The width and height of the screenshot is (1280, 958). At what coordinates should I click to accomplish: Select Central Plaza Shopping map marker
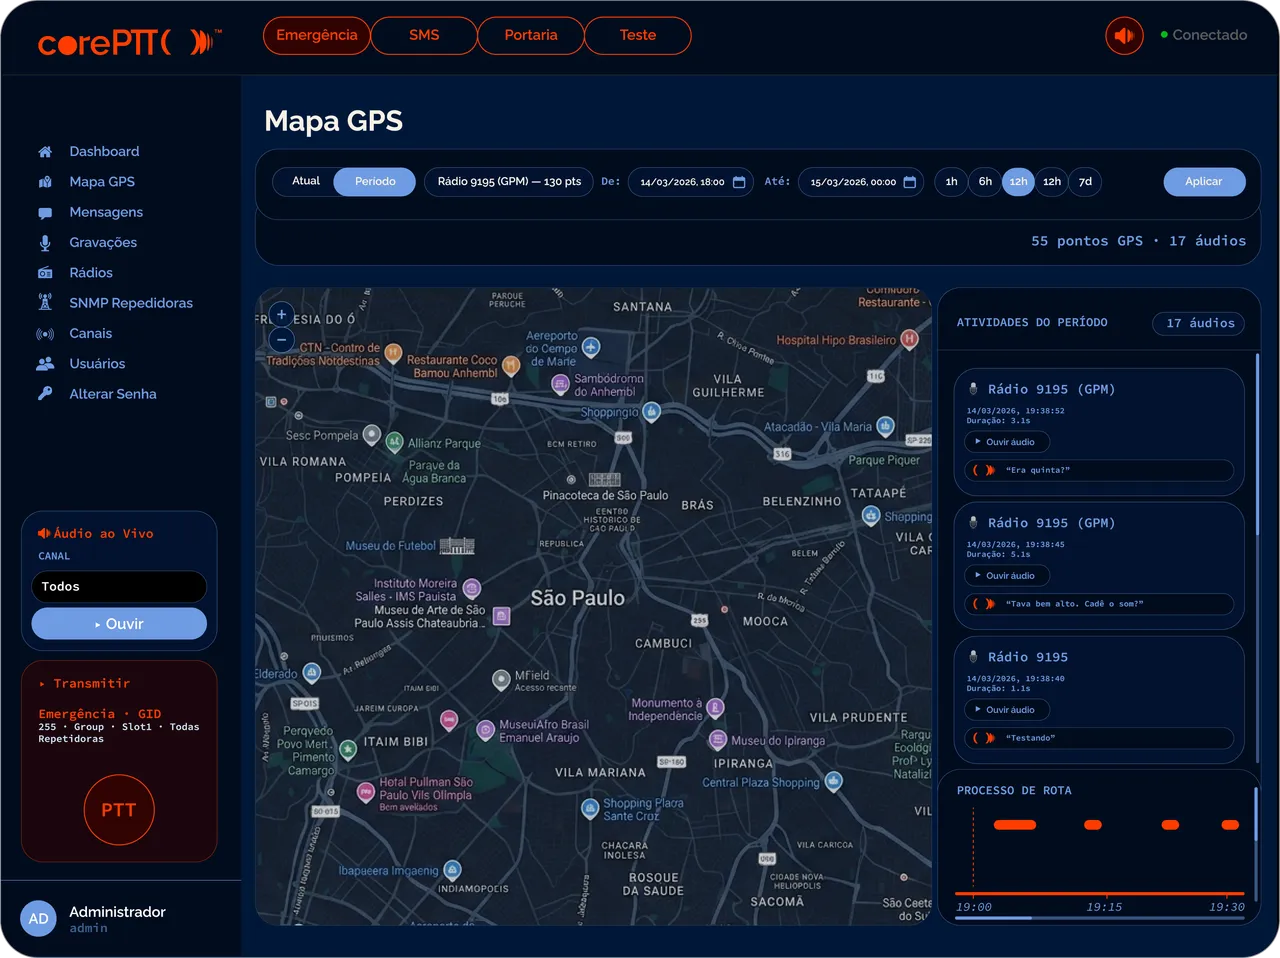833,780
